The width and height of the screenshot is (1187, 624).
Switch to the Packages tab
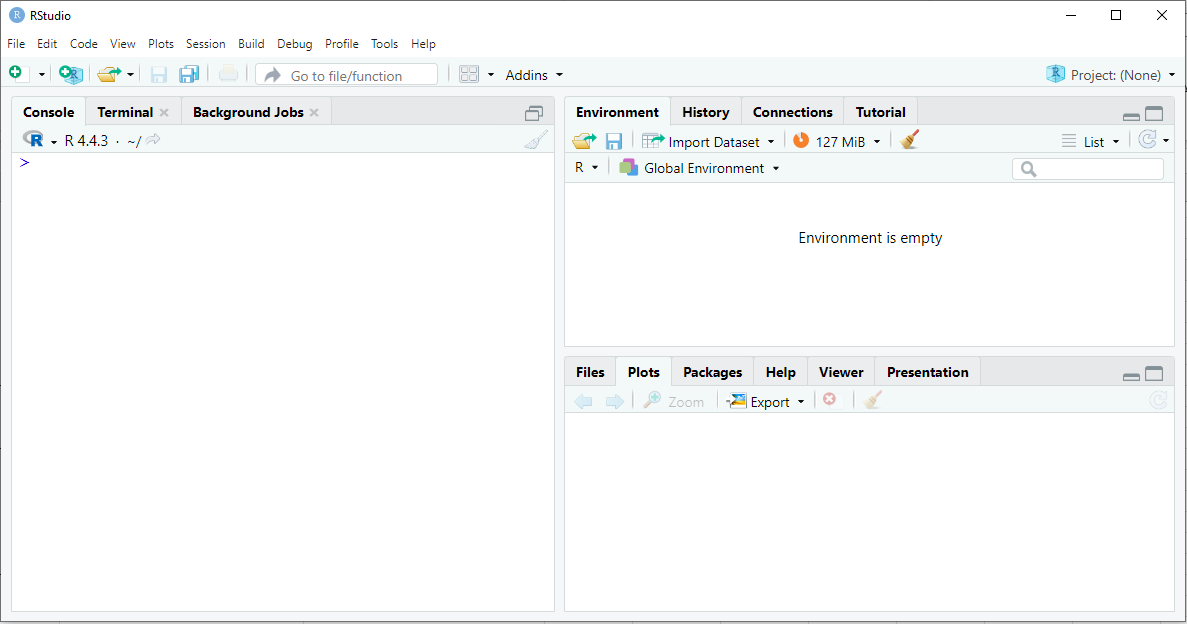click(x=712, y=372)
